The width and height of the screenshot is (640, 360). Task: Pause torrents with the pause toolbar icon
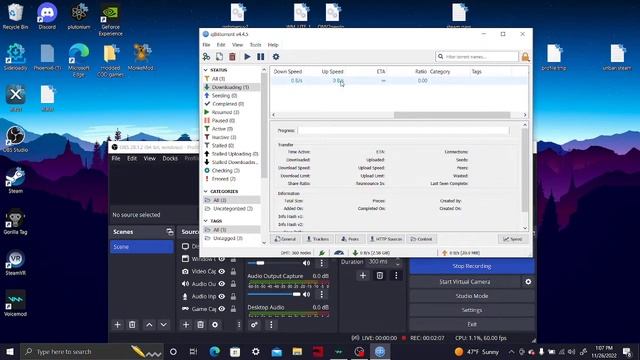260,57
